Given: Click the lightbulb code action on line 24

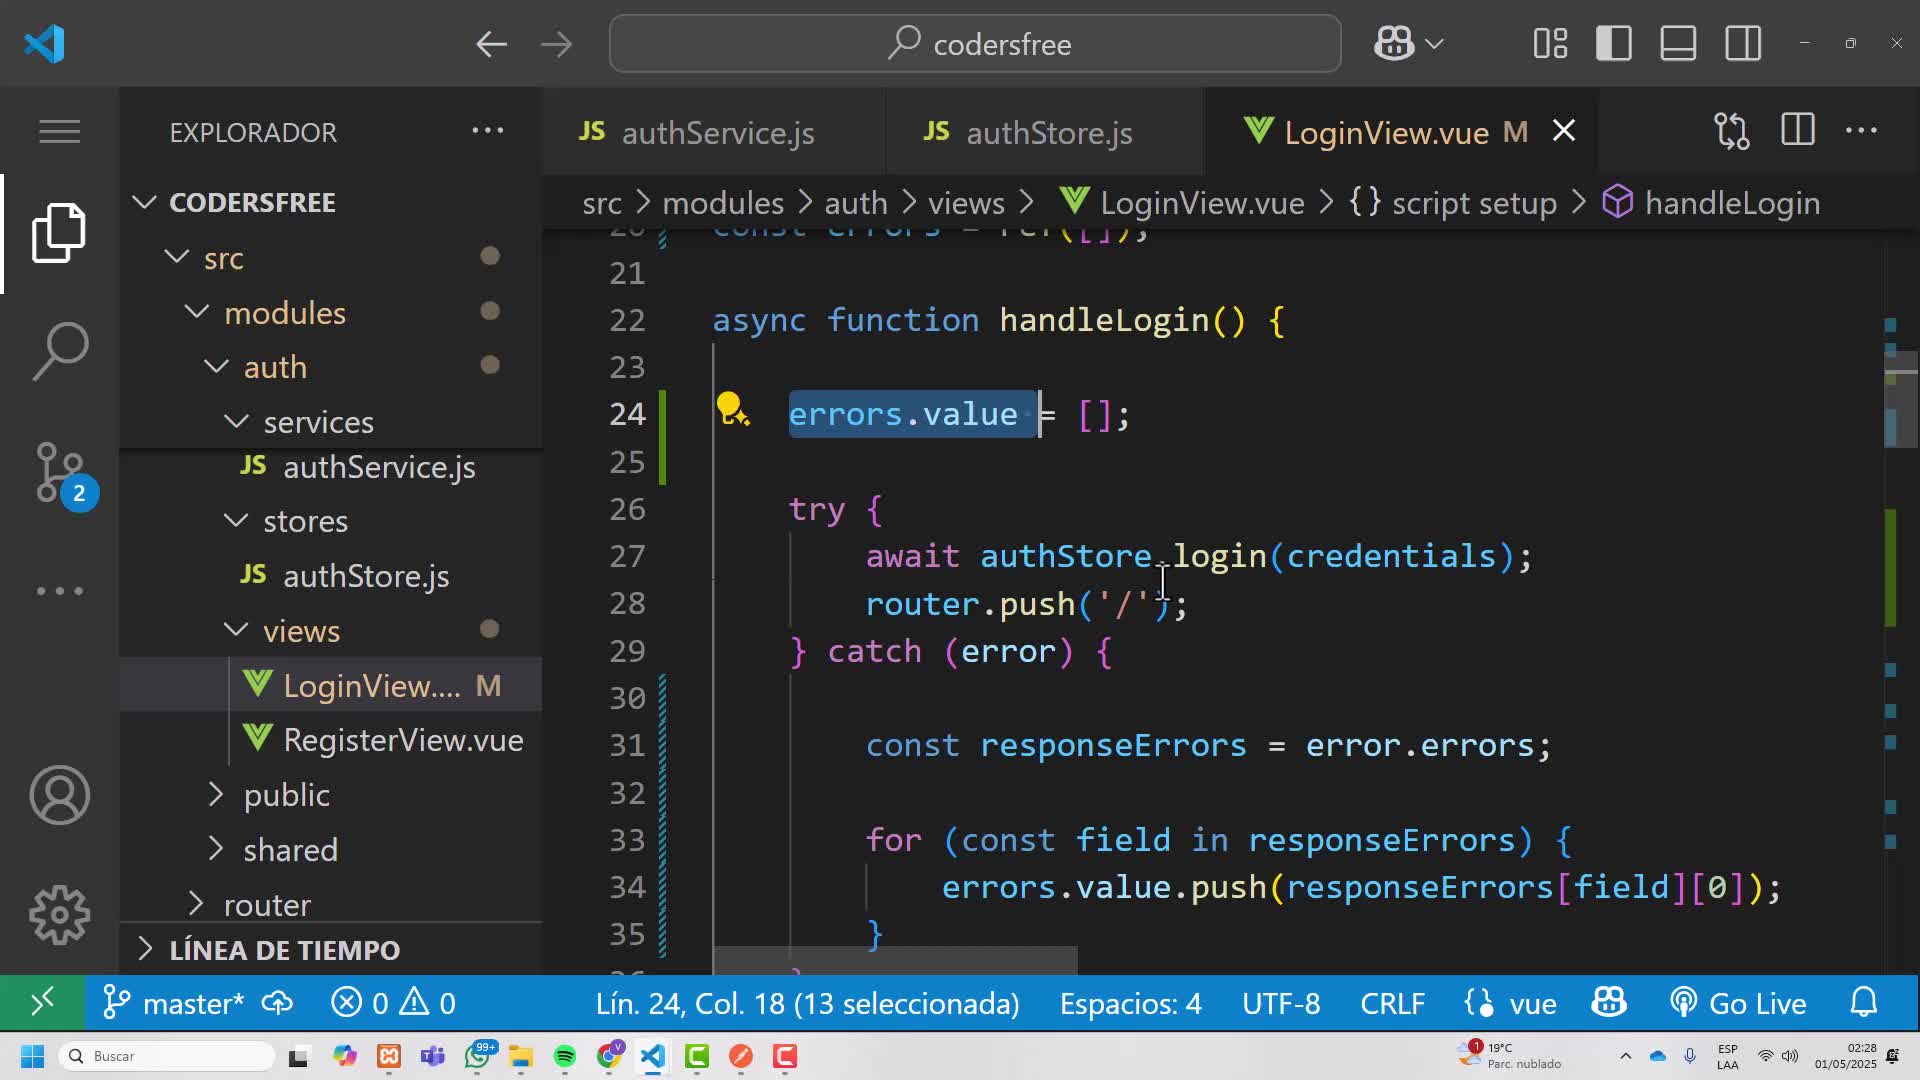Looking at the screenshot, I should click(x=731, y=410).
